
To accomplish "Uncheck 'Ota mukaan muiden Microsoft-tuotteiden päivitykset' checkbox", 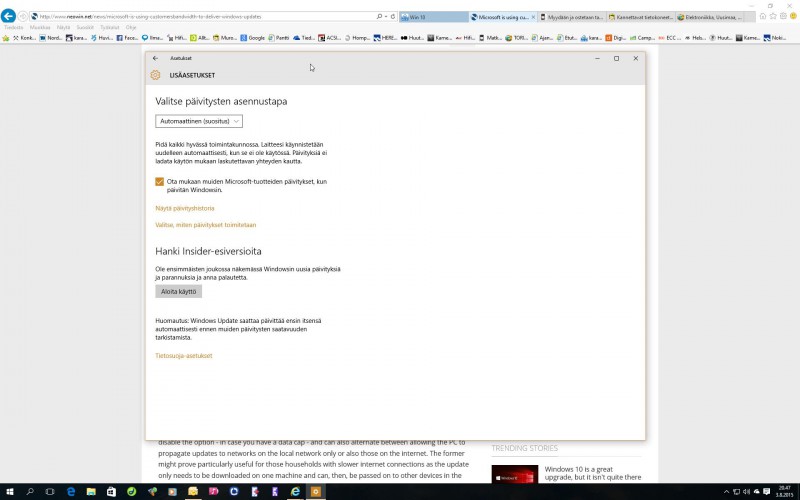I will pos(159,181).
